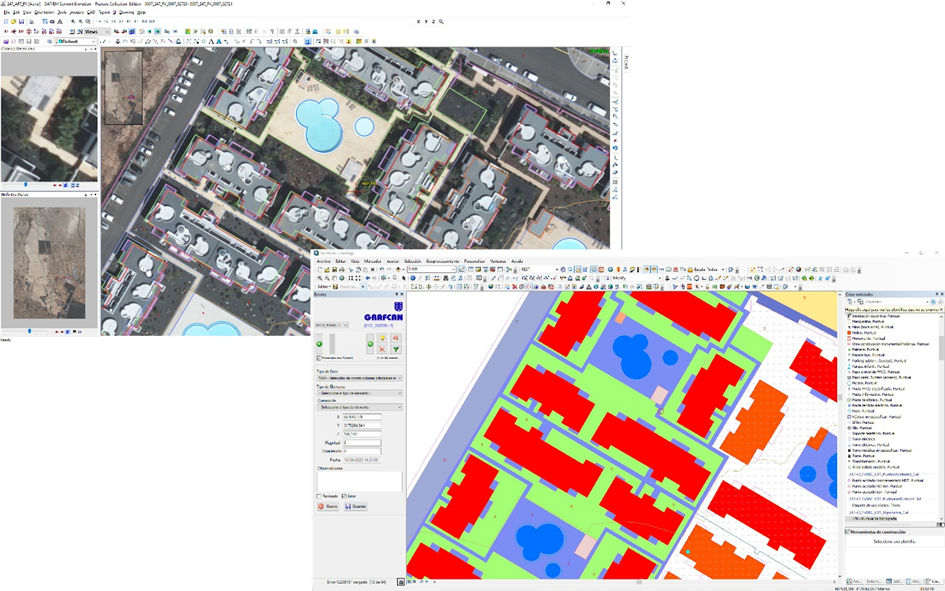Open Archivo menu in ArcMap

[x=324, y=261]
